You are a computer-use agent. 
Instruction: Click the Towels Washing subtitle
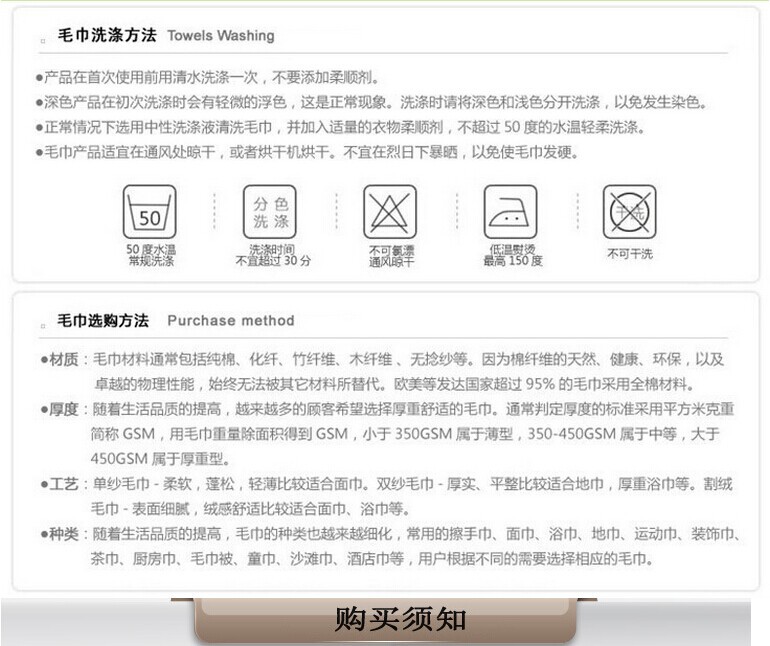coord(220,35)
